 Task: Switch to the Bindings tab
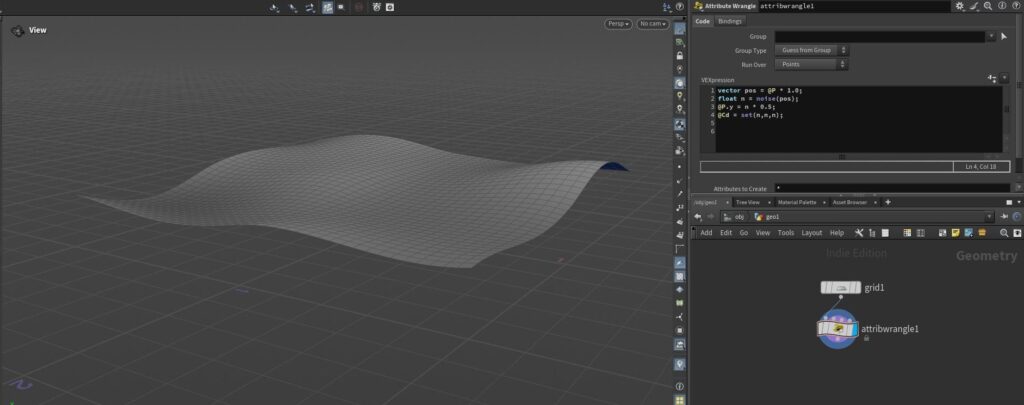(731, 21)
